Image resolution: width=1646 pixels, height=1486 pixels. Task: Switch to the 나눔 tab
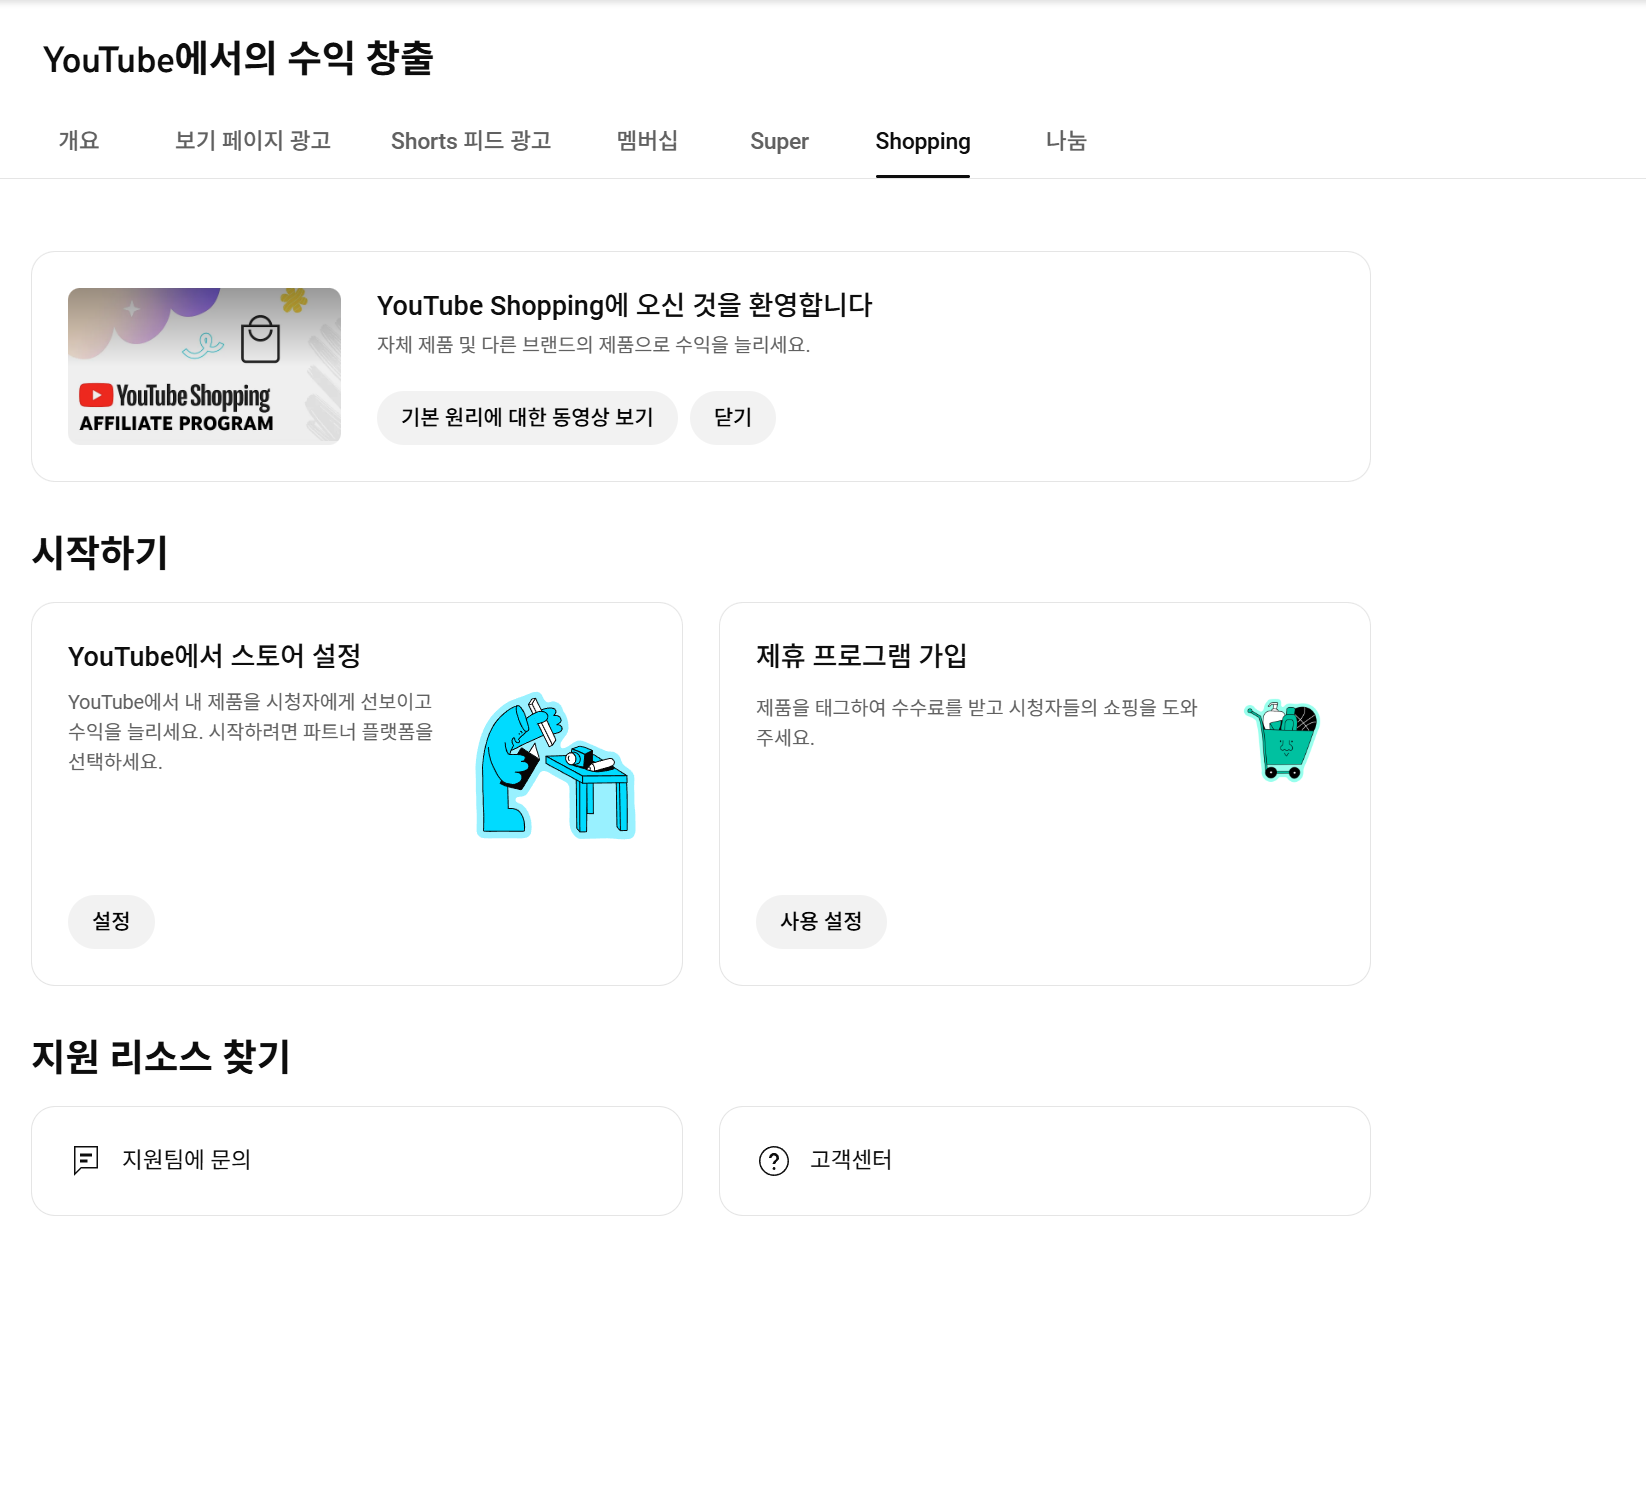pos(1066,141)
